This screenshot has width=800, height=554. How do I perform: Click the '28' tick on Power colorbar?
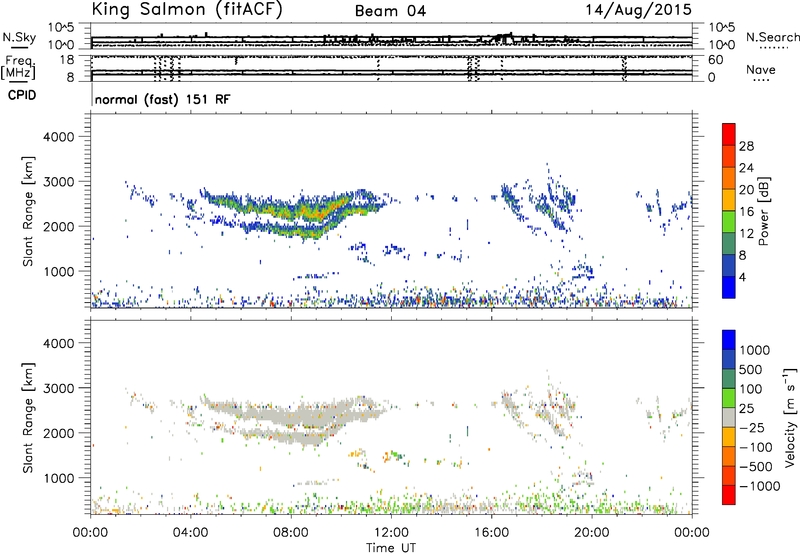coord(746,146)
